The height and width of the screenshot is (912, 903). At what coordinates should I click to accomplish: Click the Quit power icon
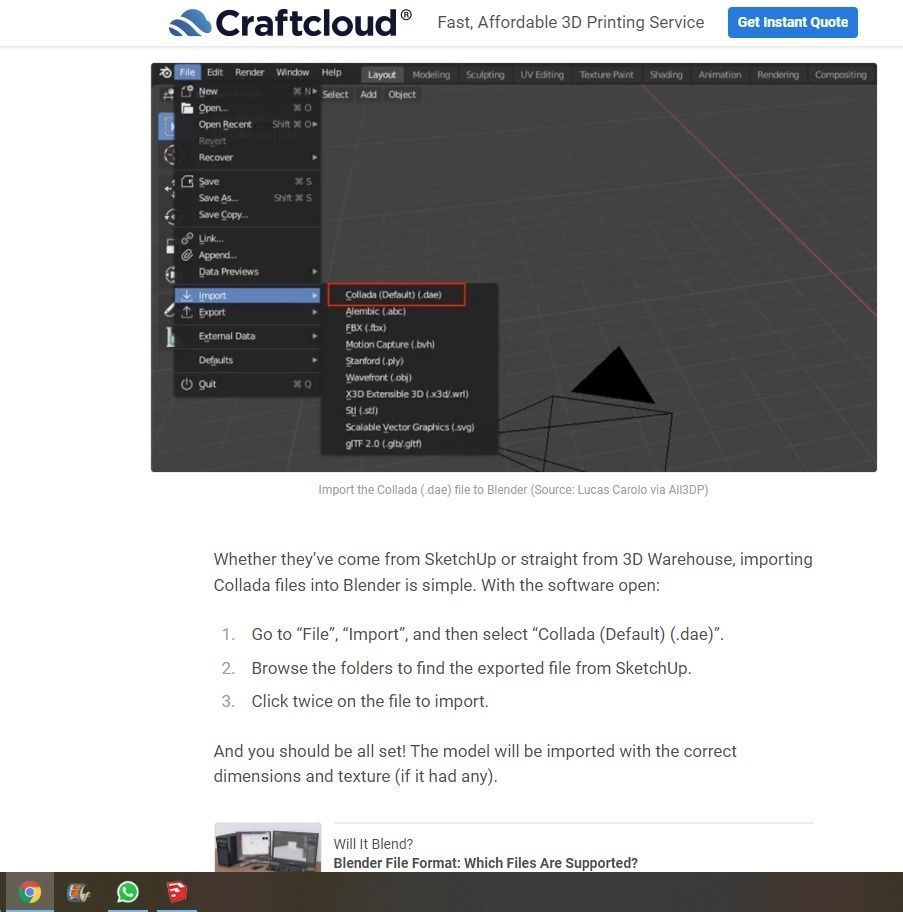coord(187,384)
